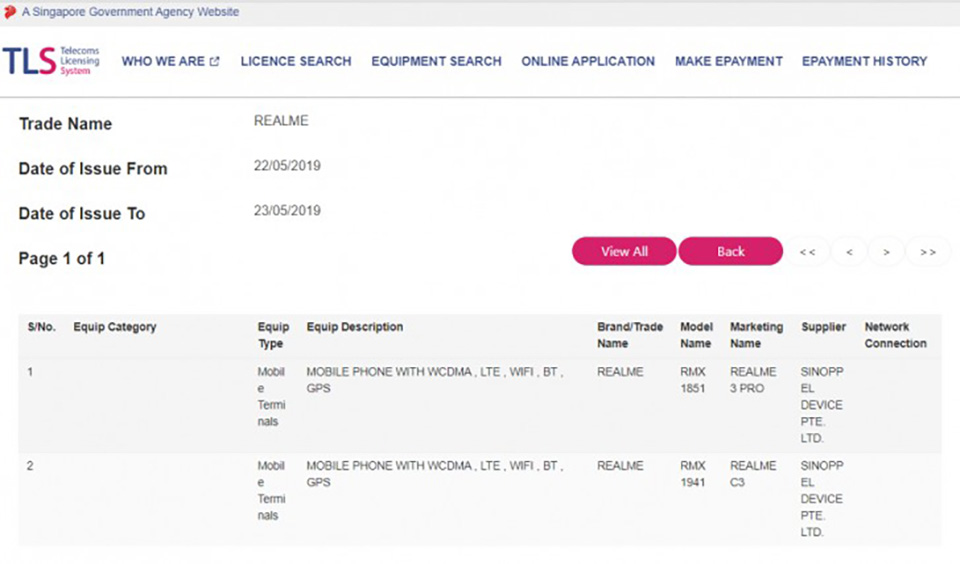The image size is (960, 564).
Task: Click row 1 equipment description text
Action: [x=434, y=380]
